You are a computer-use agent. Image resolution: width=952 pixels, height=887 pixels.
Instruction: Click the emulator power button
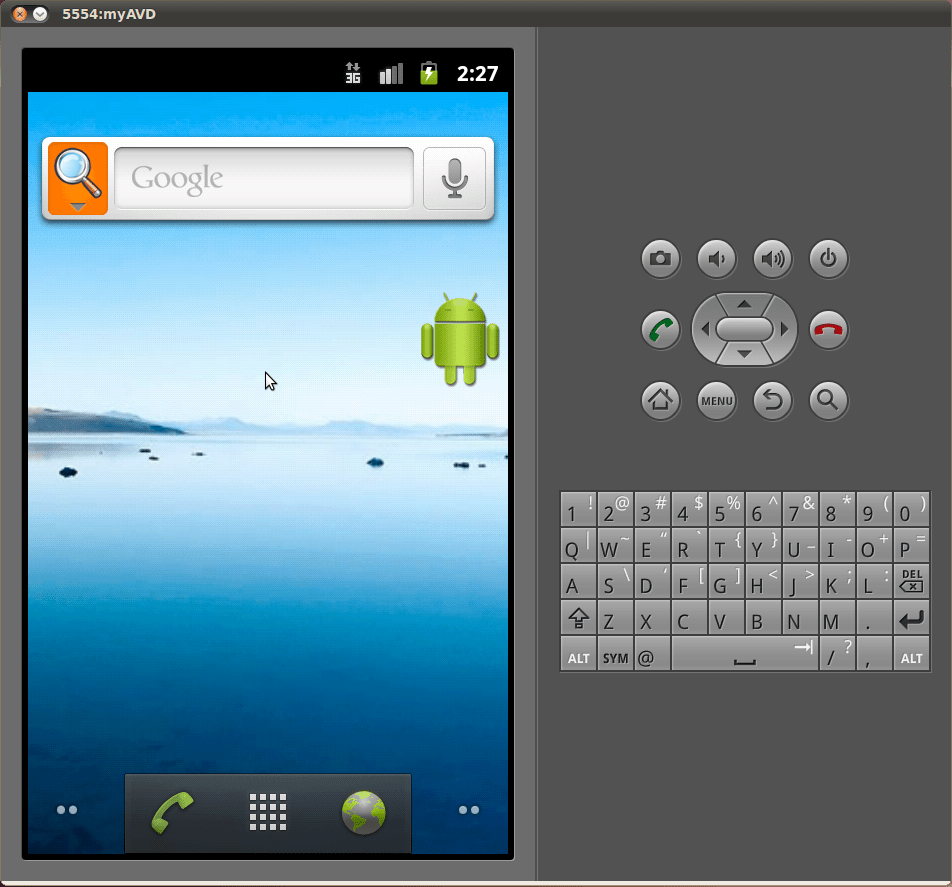828,259
